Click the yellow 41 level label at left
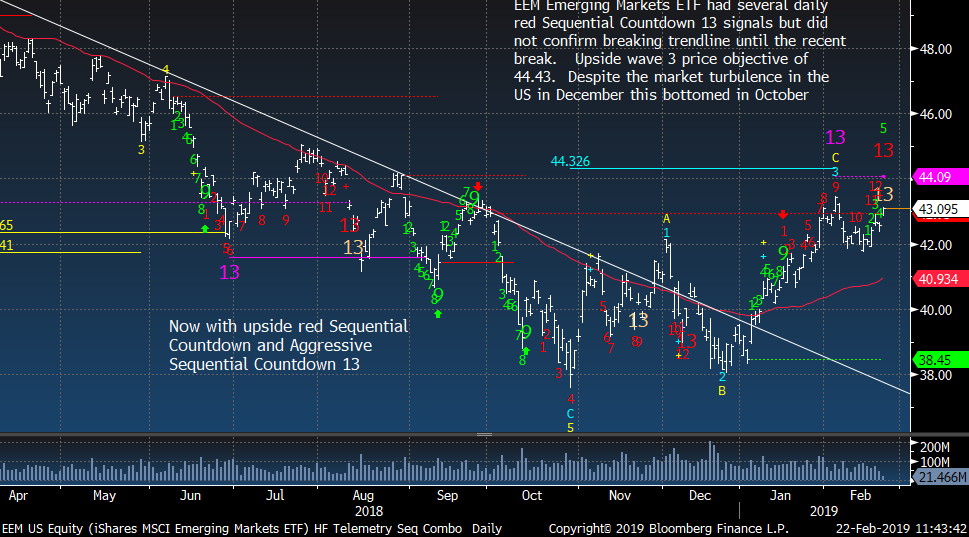The height and width of the screenshot is (537, 969). 6,245
